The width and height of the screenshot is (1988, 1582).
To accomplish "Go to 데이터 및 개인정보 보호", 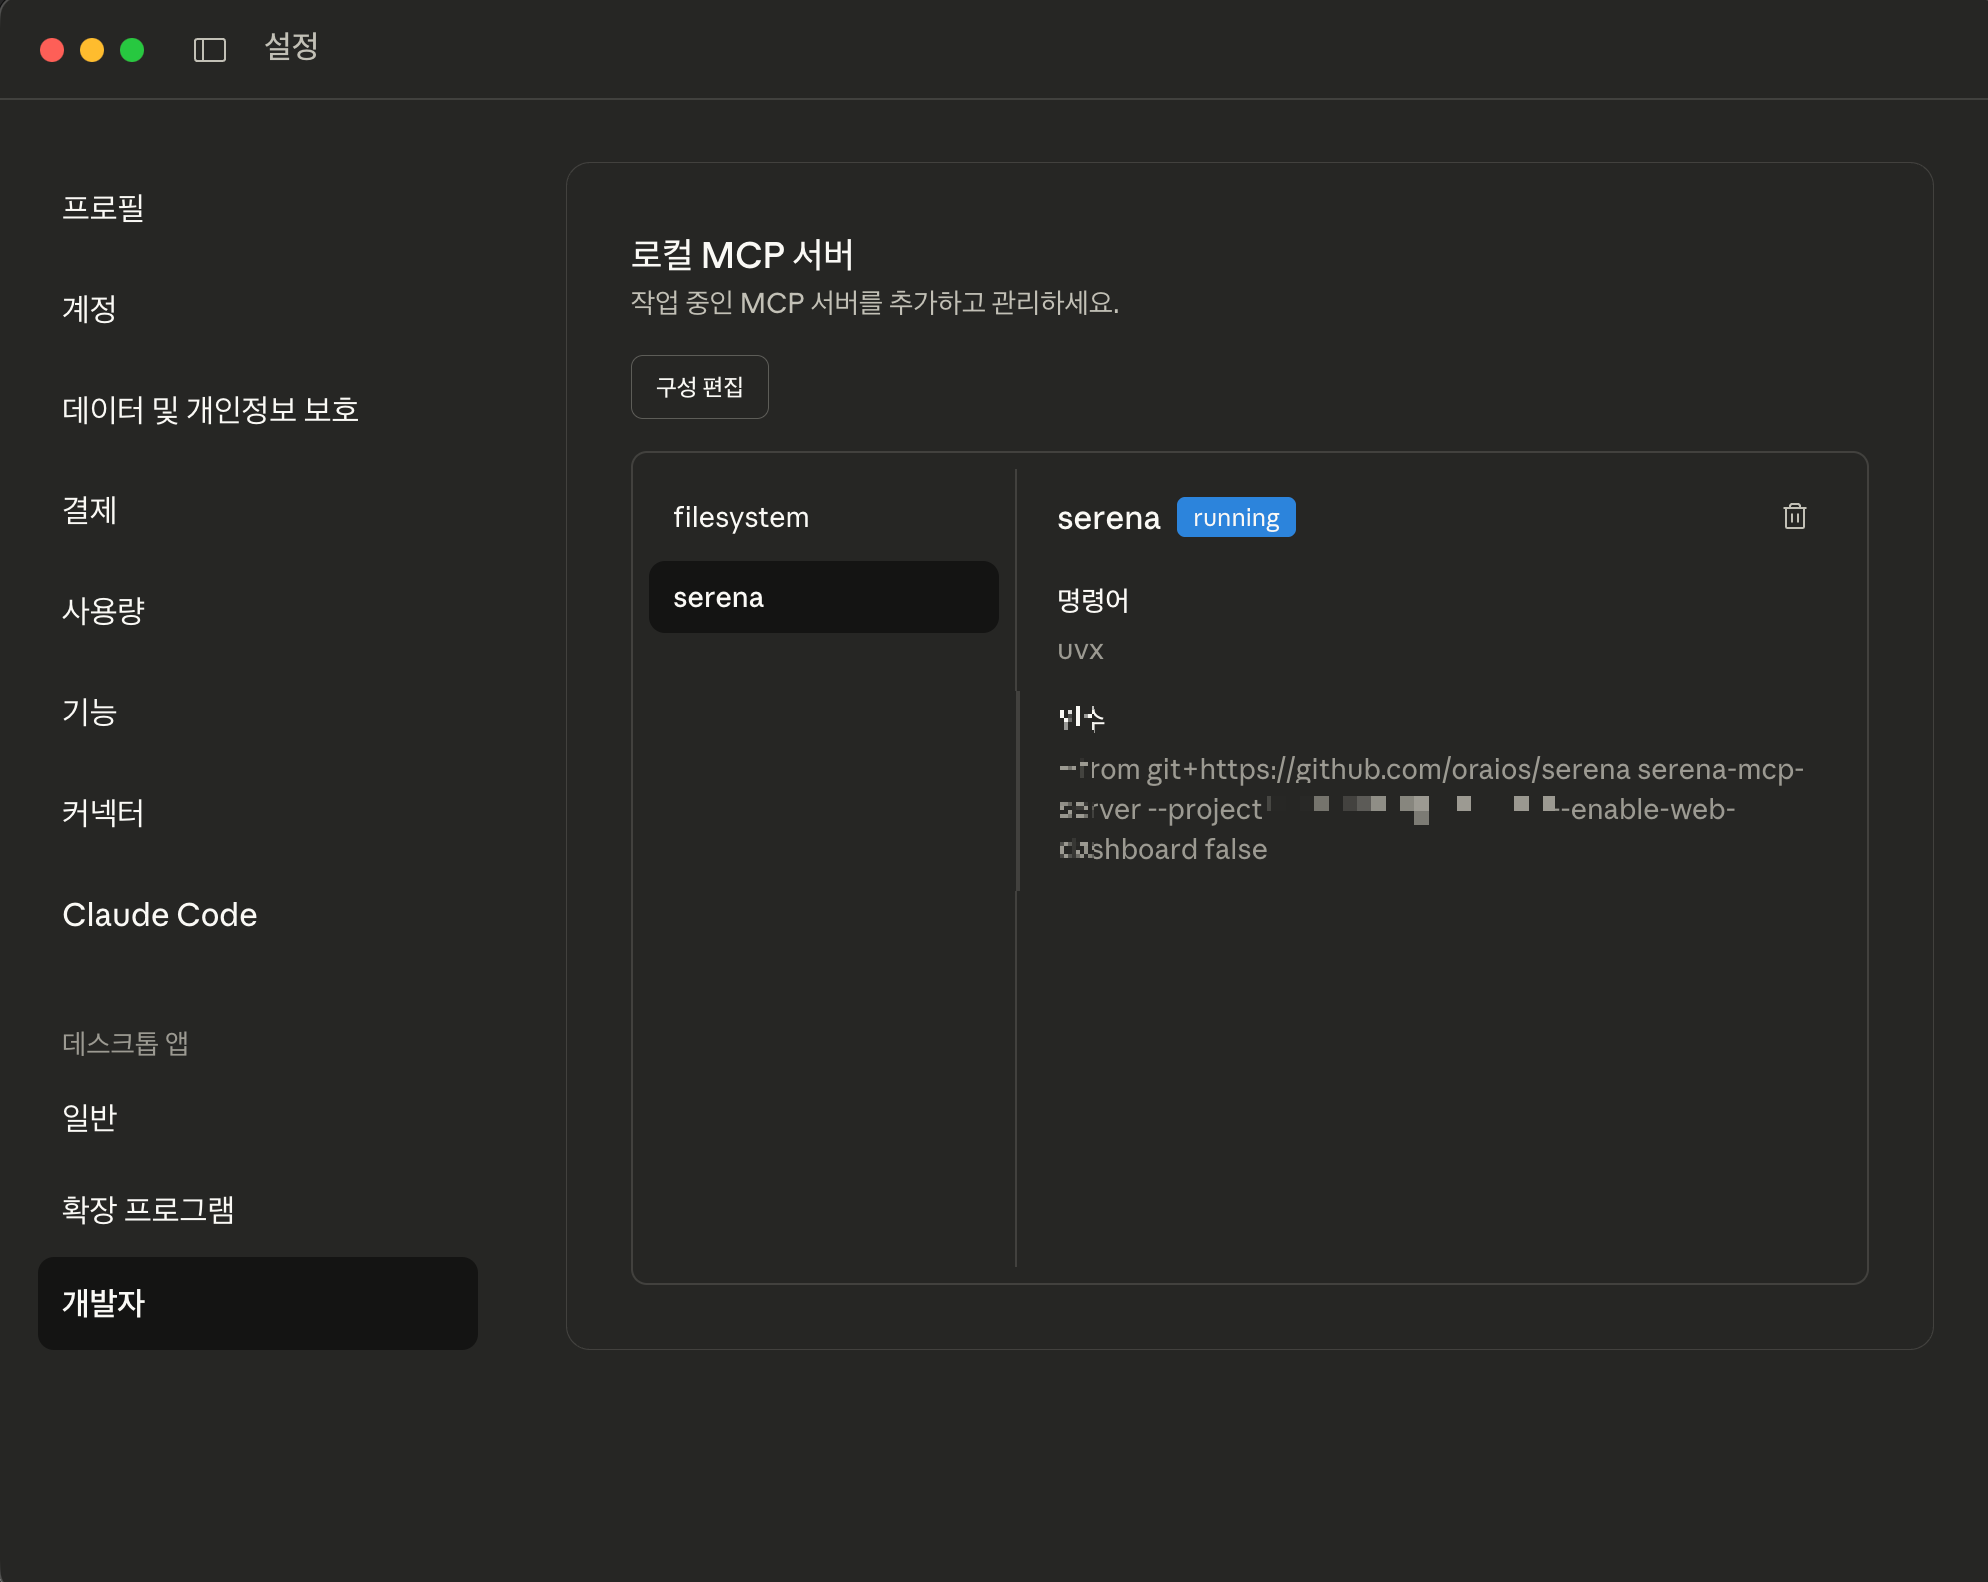I will (210, 410).
